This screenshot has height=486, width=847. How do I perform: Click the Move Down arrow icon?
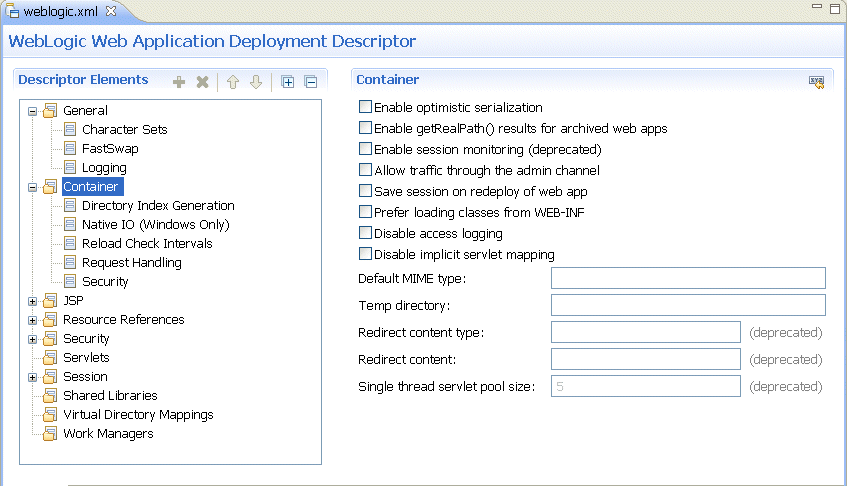[256, 82]
